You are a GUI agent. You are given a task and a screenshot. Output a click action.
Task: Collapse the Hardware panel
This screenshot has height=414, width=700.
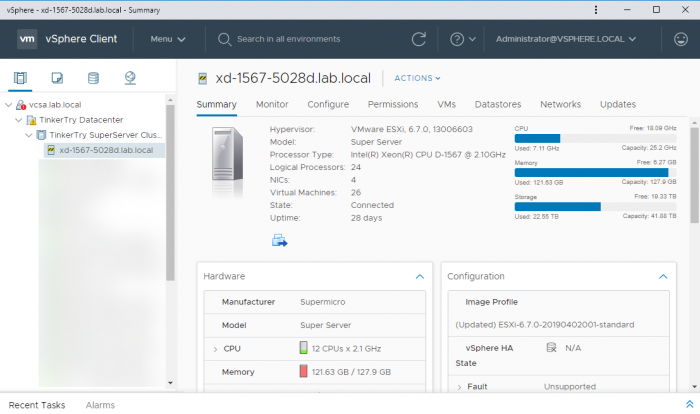(420, 276)
